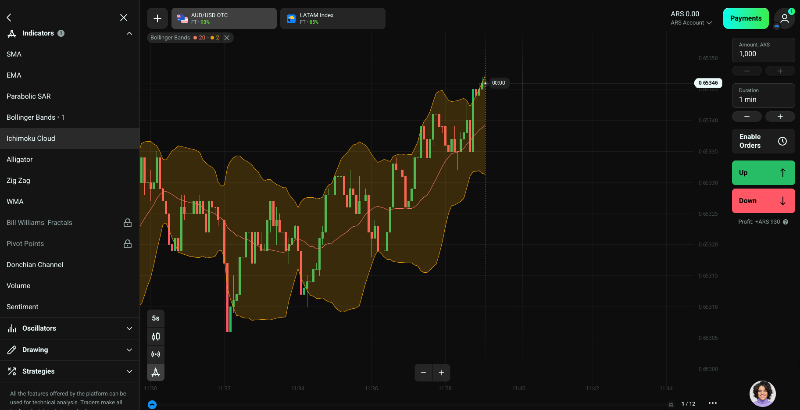Screen dimensions: 800x410
Task: Click the orange Bollinger Bands color dot
Action: (212, 38)
